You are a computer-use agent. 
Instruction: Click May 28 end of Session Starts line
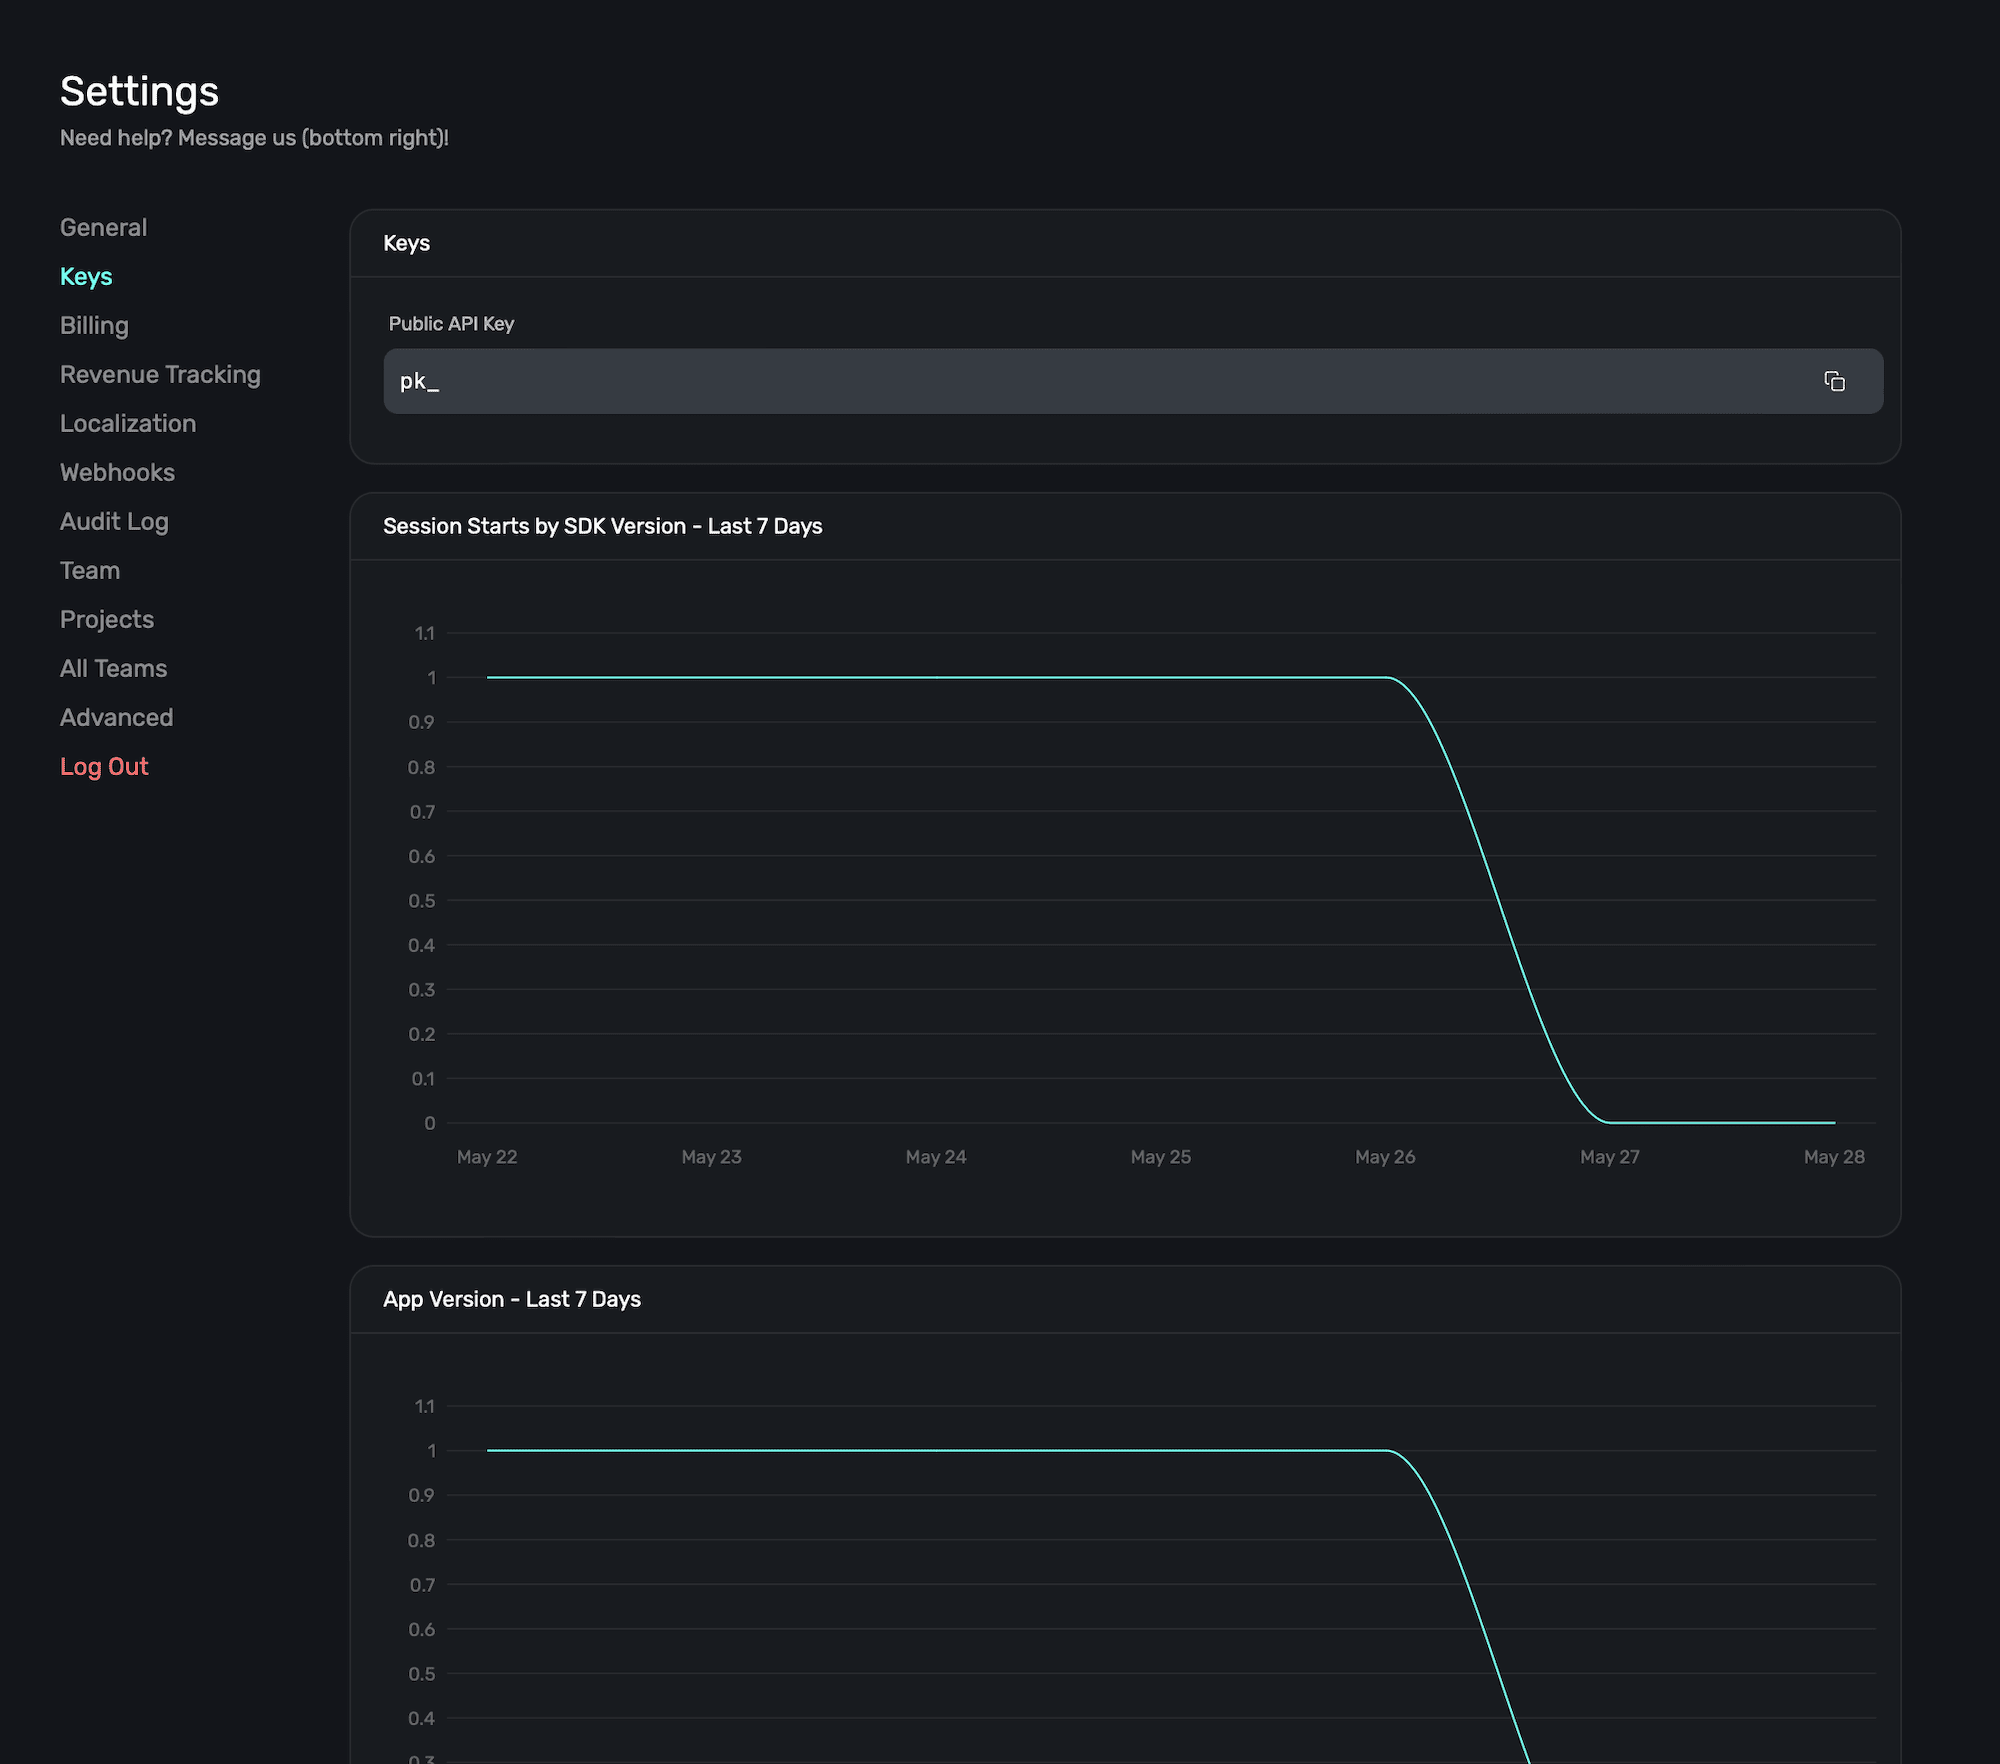1834,1122
